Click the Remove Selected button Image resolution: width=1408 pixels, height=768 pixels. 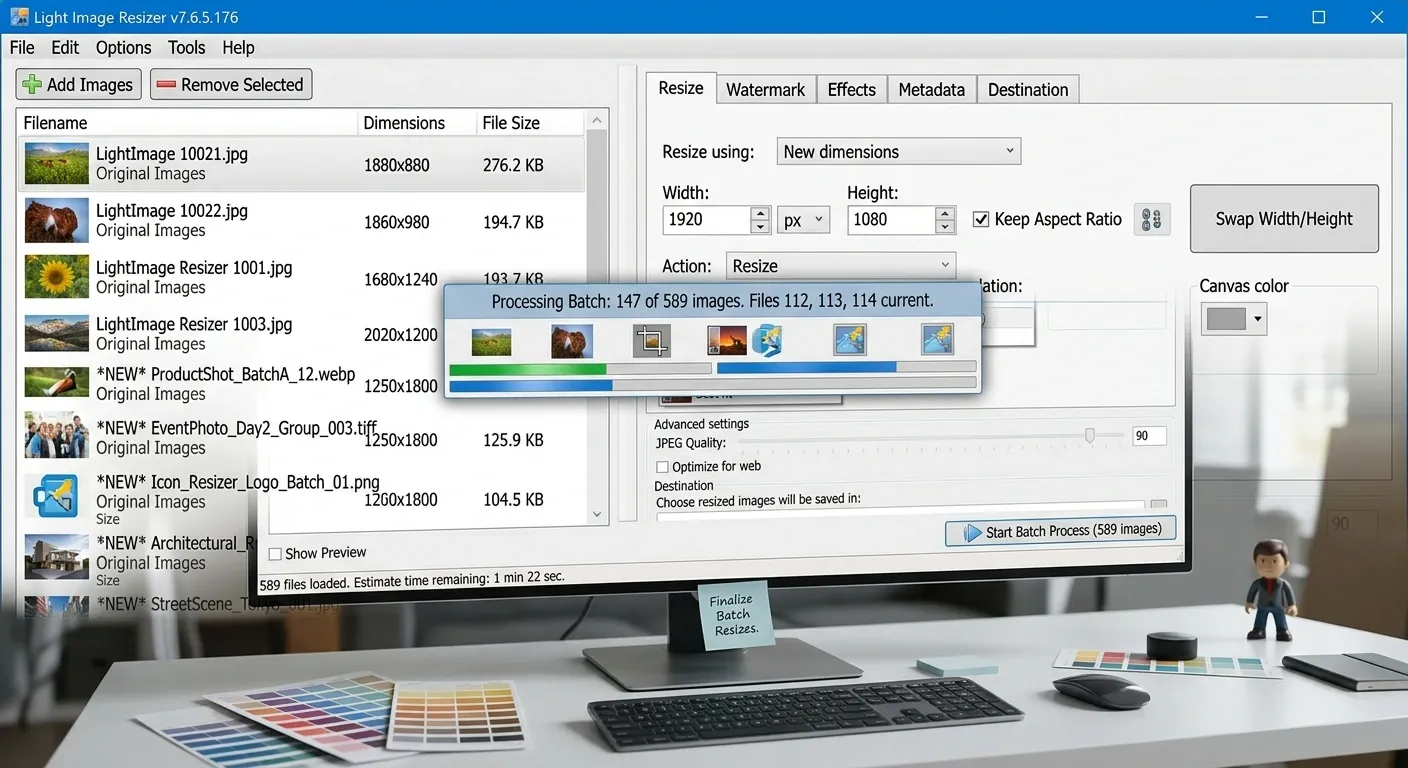click(231, 85)
